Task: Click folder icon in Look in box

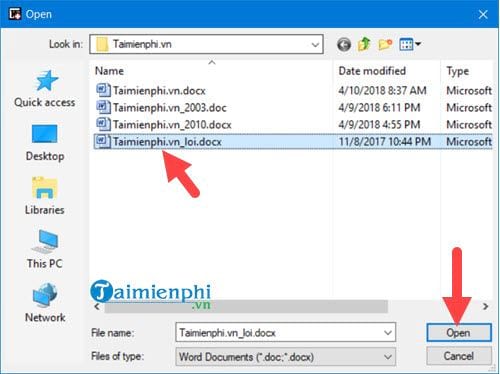Action: pyautogui.click(x=102, y=44)
